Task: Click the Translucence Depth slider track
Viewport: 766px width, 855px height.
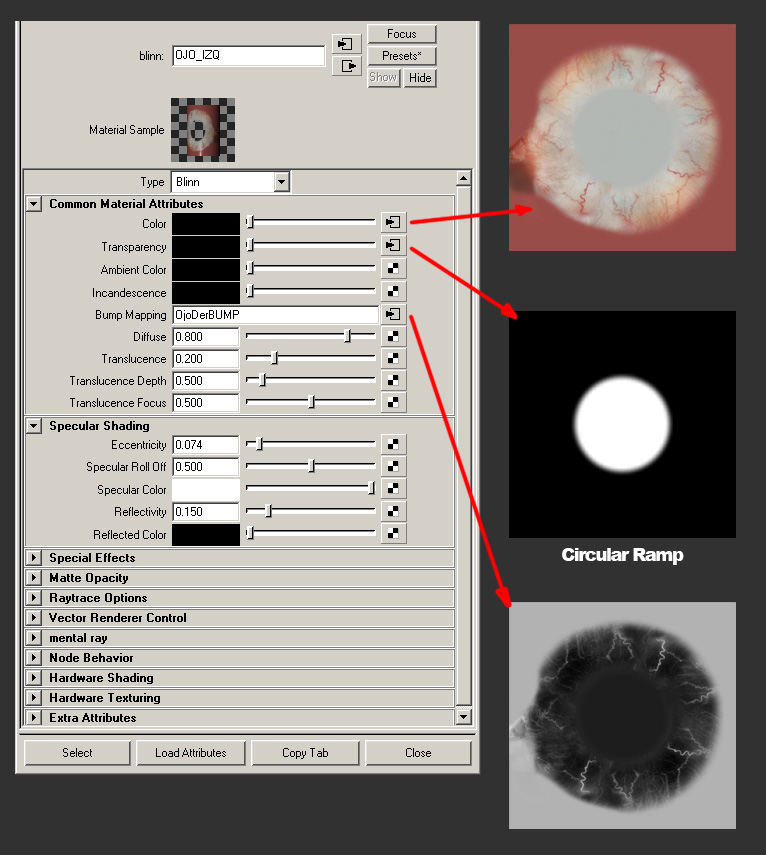Action: (311, 380)
